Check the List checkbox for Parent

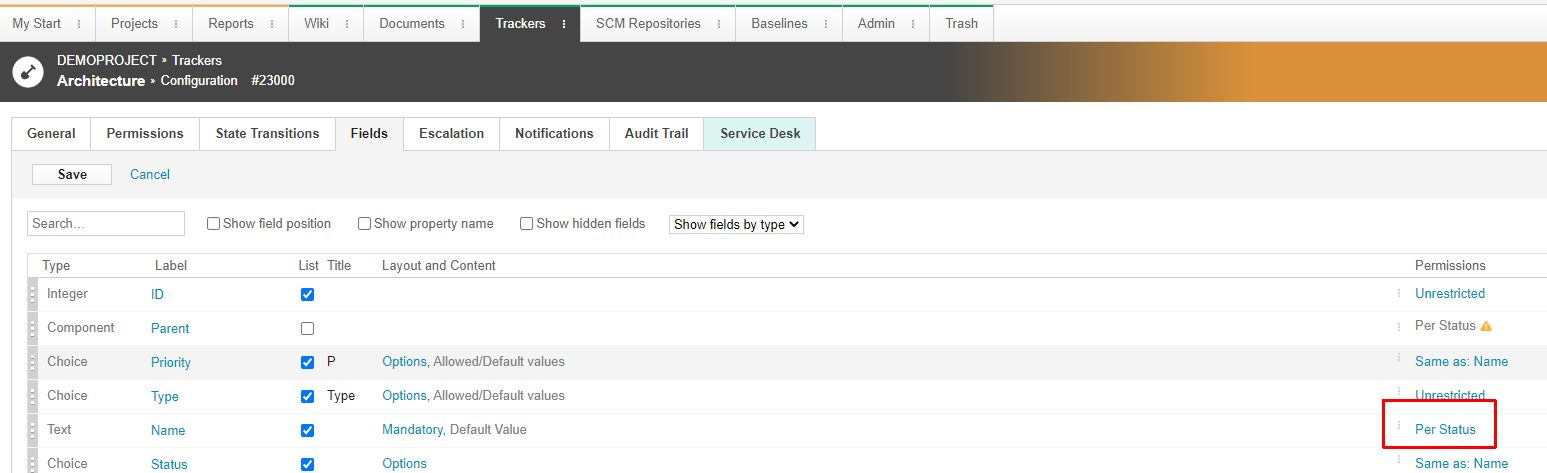click(307, 328)
